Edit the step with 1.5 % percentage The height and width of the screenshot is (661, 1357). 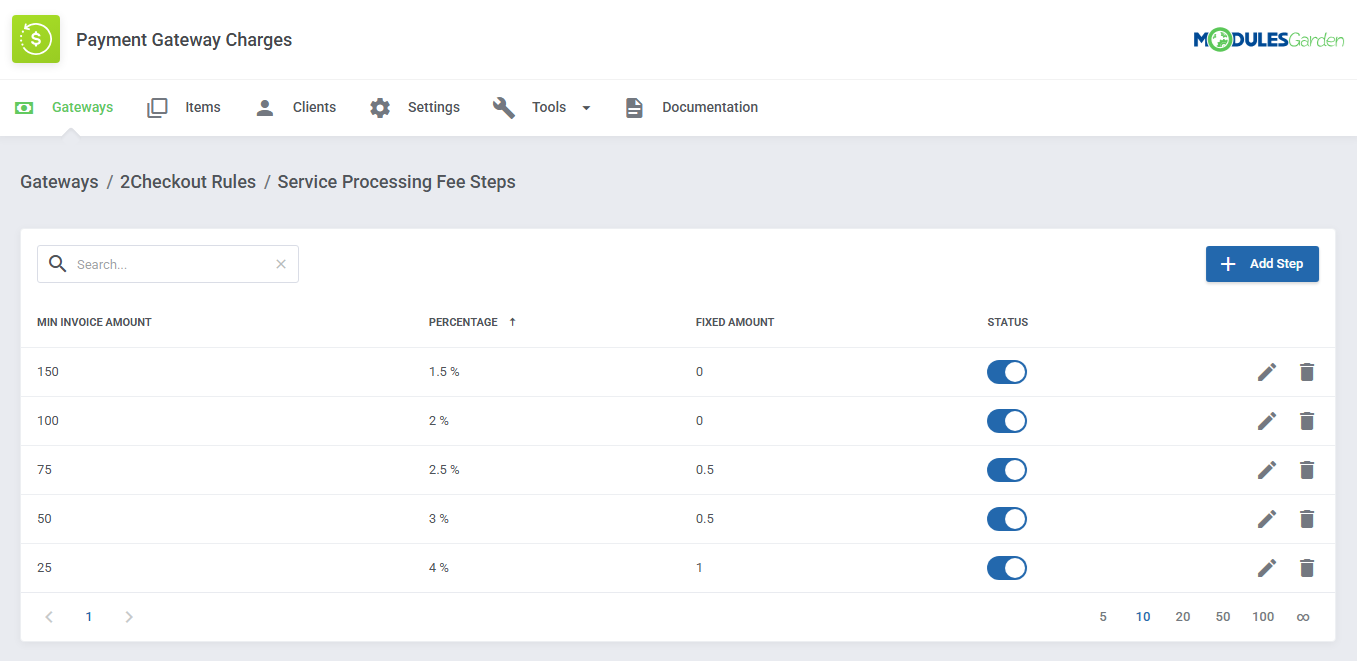[1266, 371]
